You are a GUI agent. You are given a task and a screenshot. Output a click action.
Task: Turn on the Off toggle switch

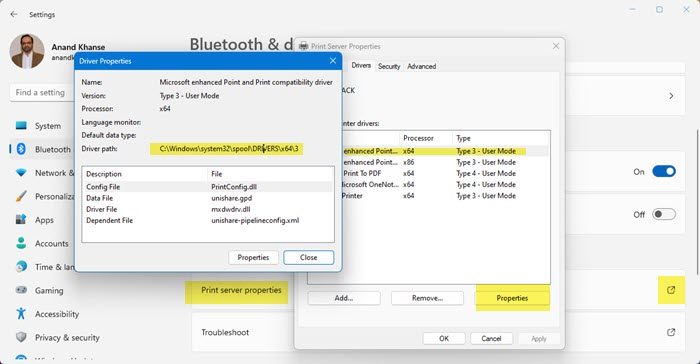pos(664,214)
